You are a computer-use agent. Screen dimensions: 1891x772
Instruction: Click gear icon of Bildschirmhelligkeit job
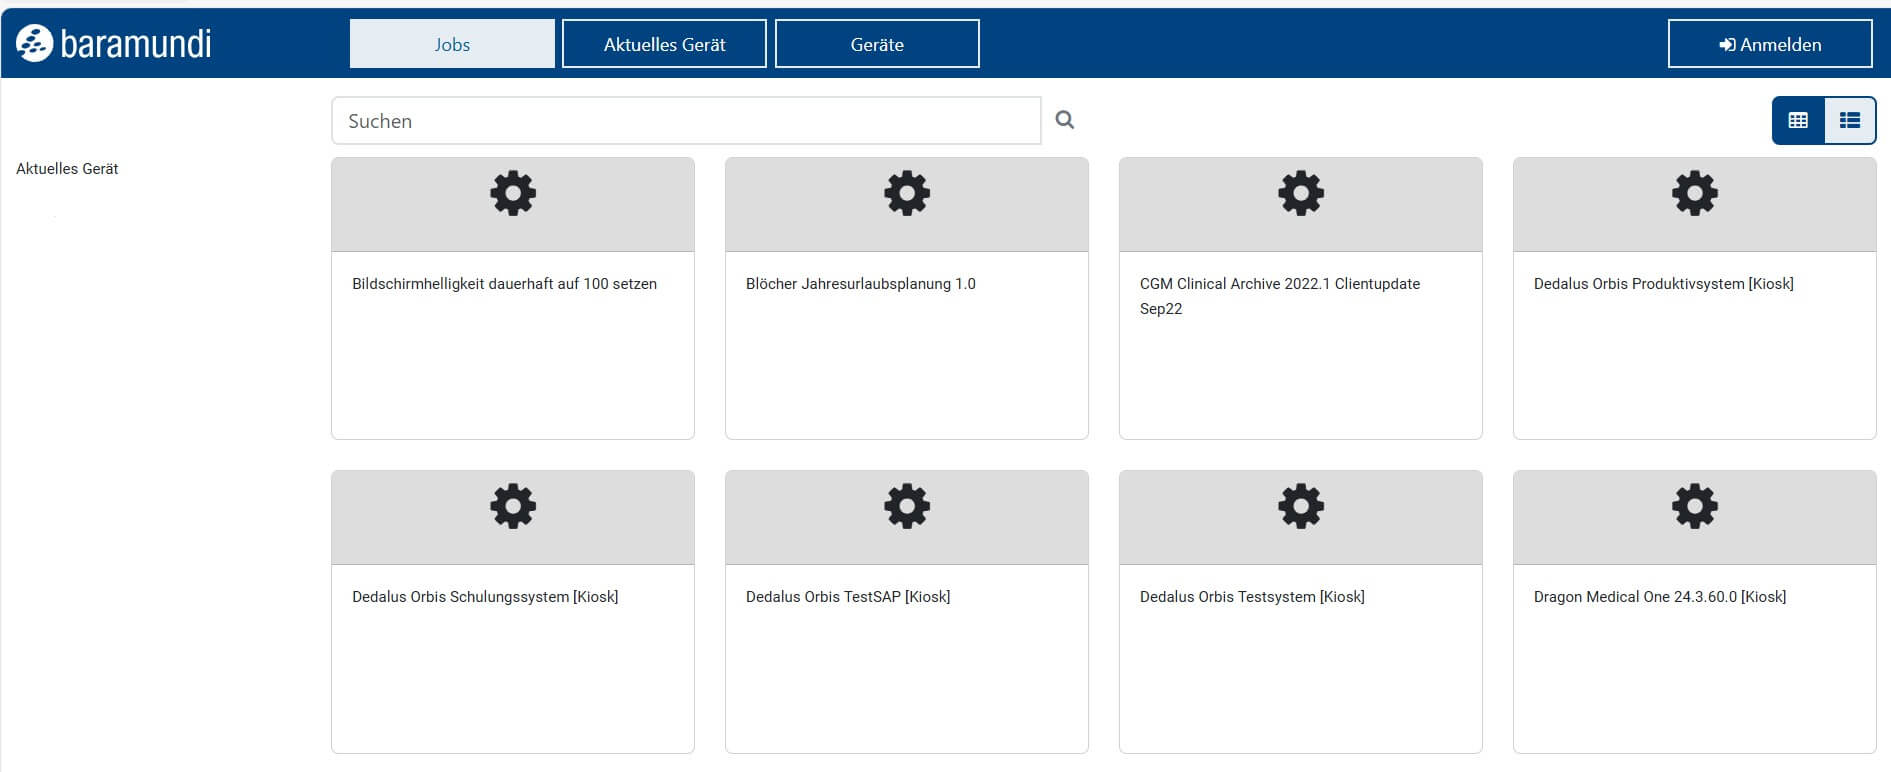click(x=513, y=193)
